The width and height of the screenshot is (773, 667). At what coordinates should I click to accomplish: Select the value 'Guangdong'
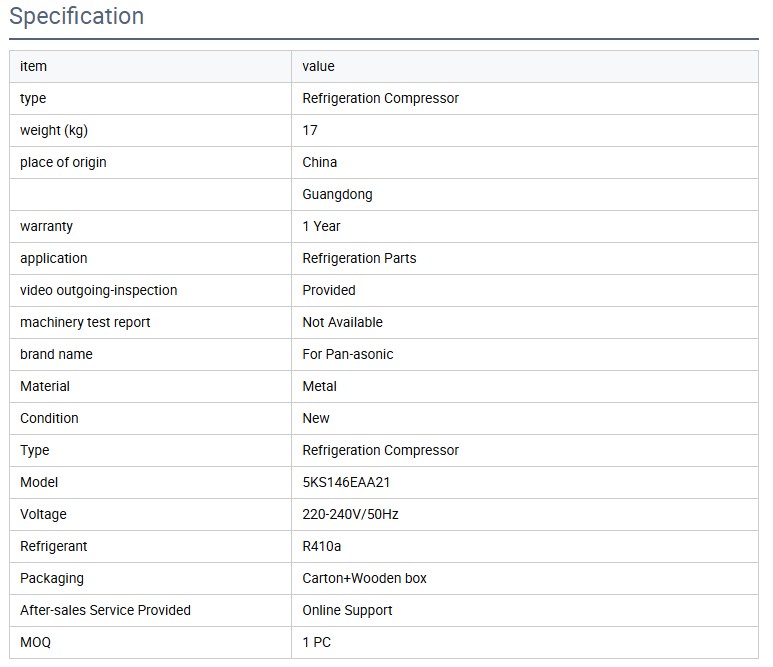tap(337, 194)
